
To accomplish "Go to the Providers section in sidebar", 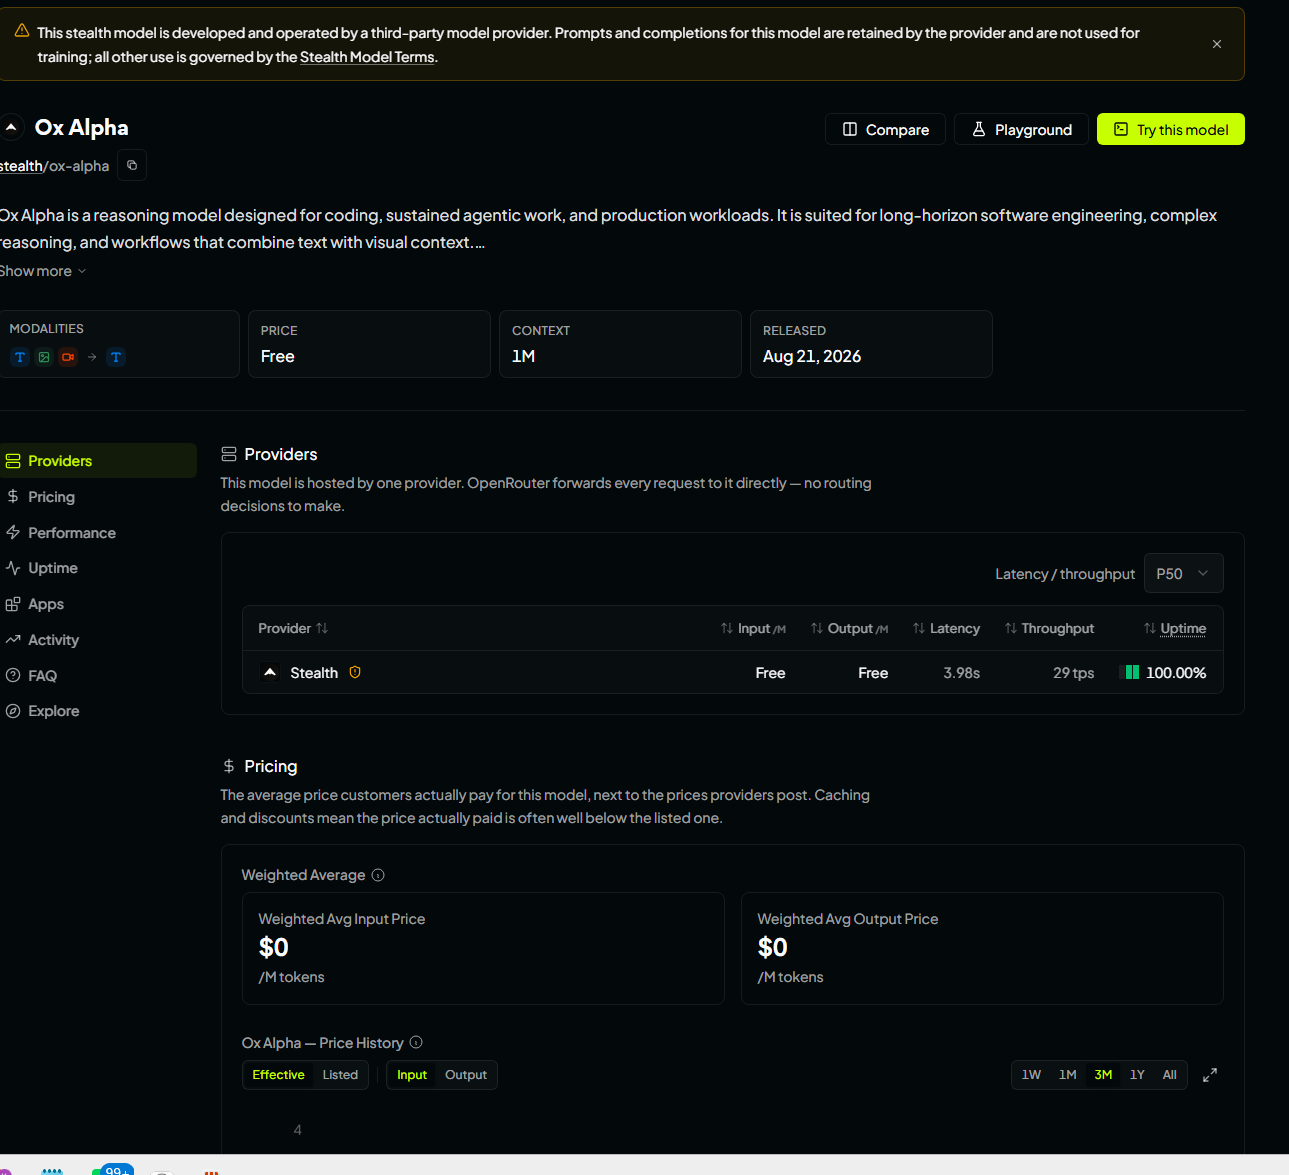I will pyautogui.click(x=98, y=461).
